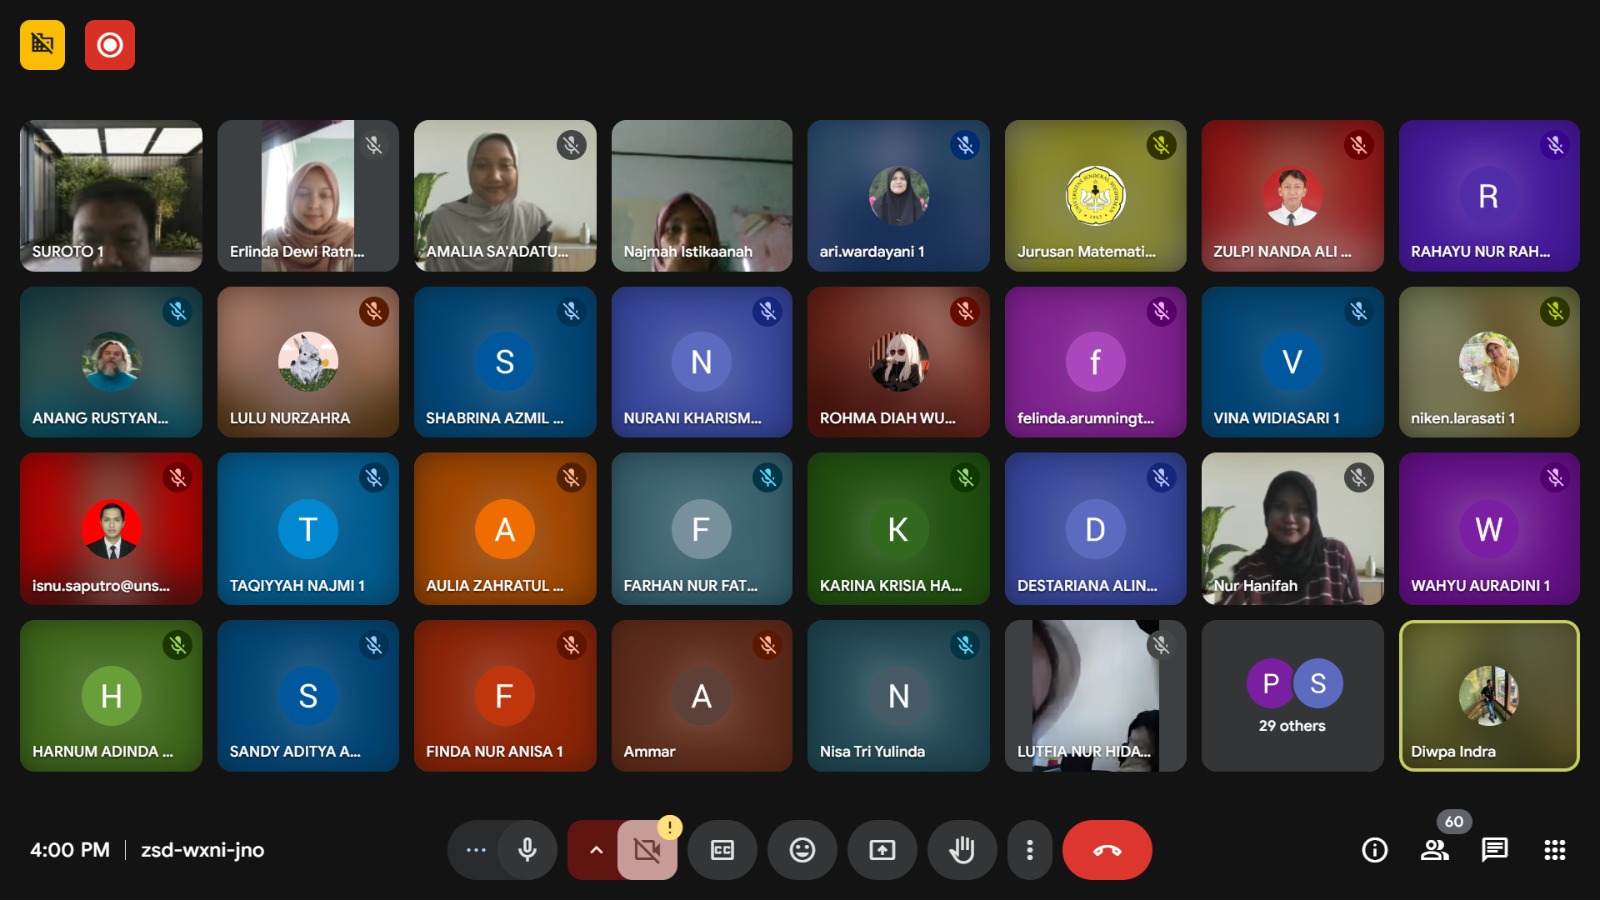This screenshot has width=1600, height=900.
Task: Click muted mic icon on Erlinda Dewi tile
Action: click(374, 145)
